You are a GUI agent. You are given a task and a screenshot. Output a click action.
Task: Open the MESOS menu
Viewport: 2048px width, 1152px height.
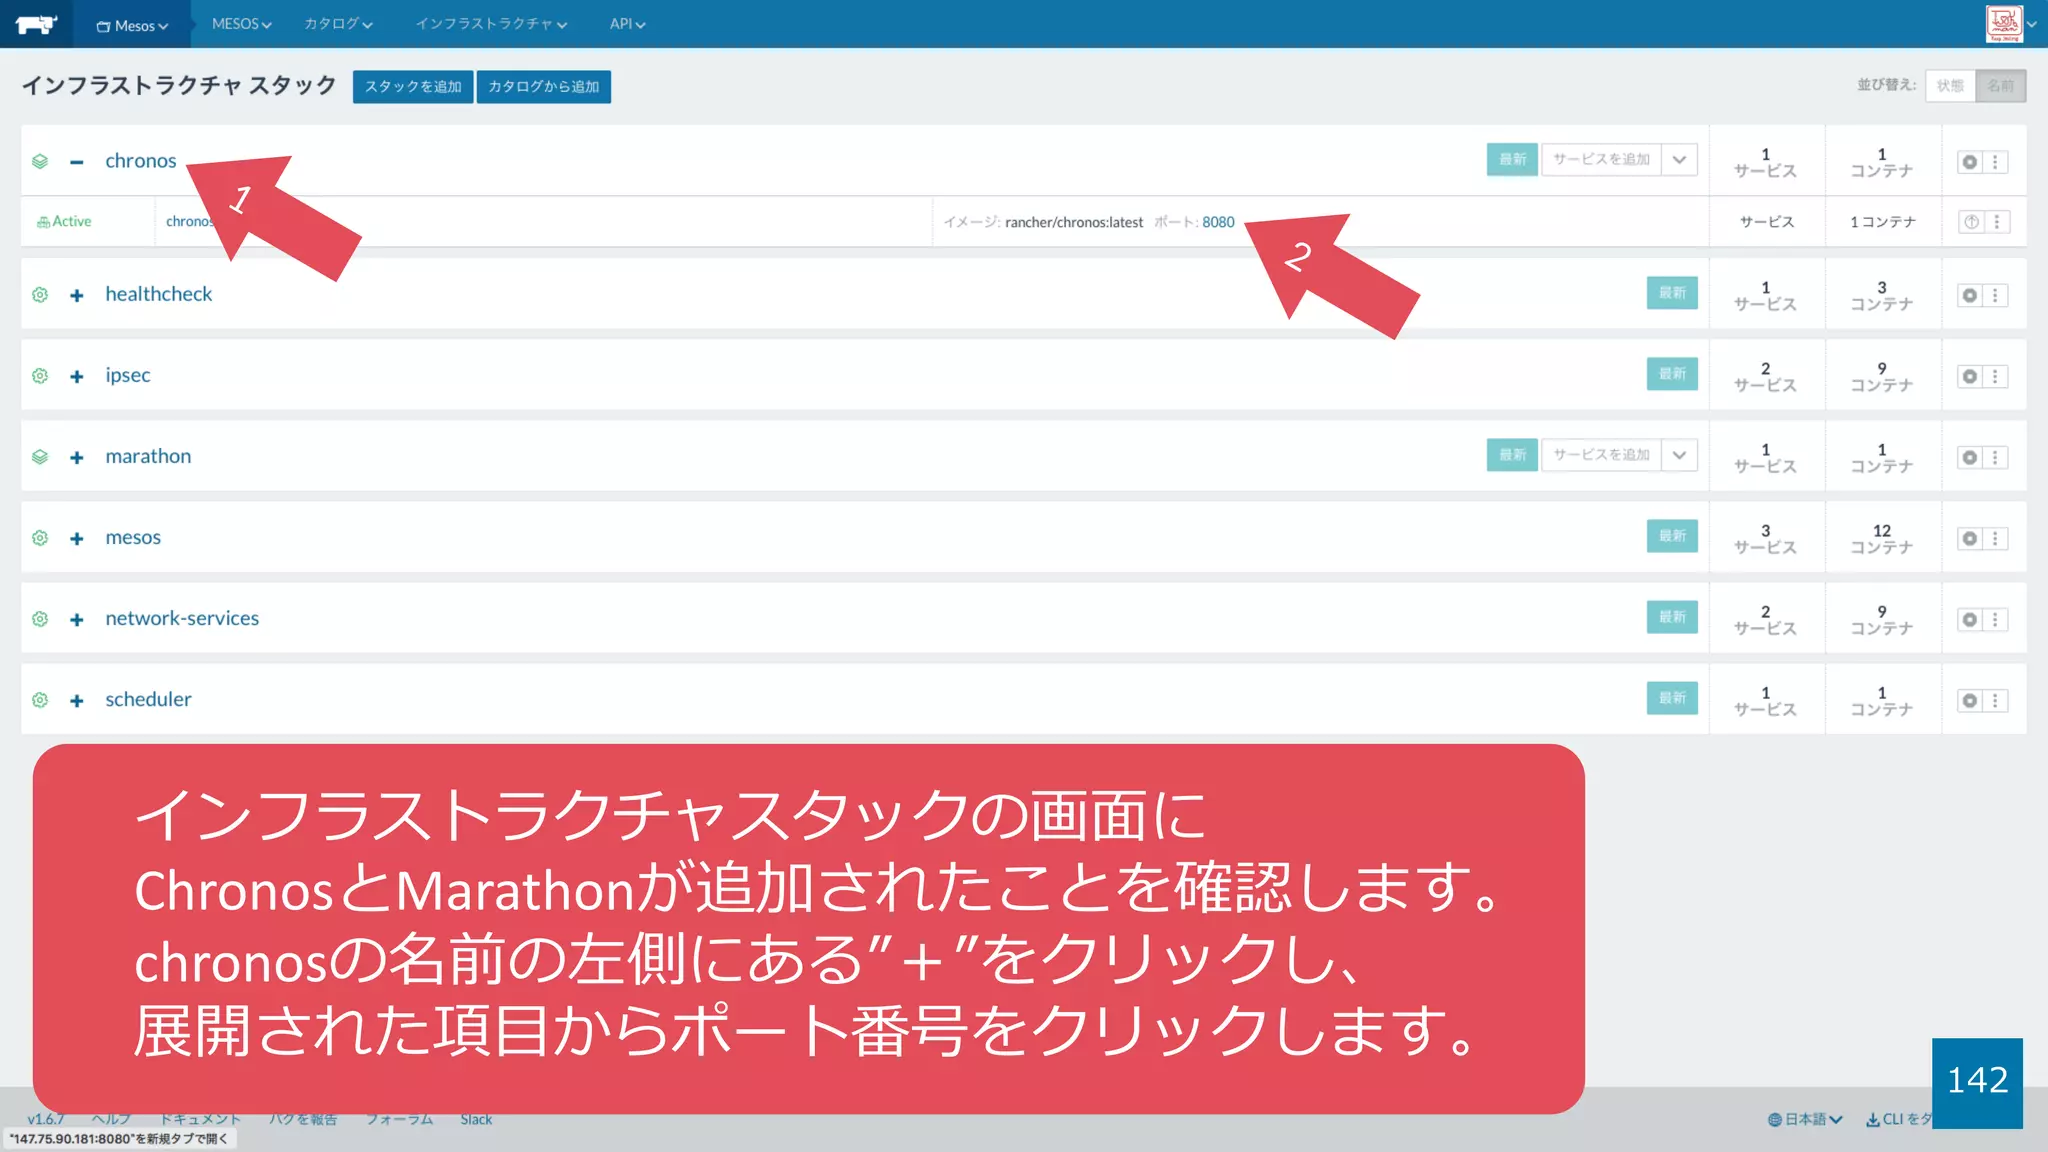[x=242, y=24]
